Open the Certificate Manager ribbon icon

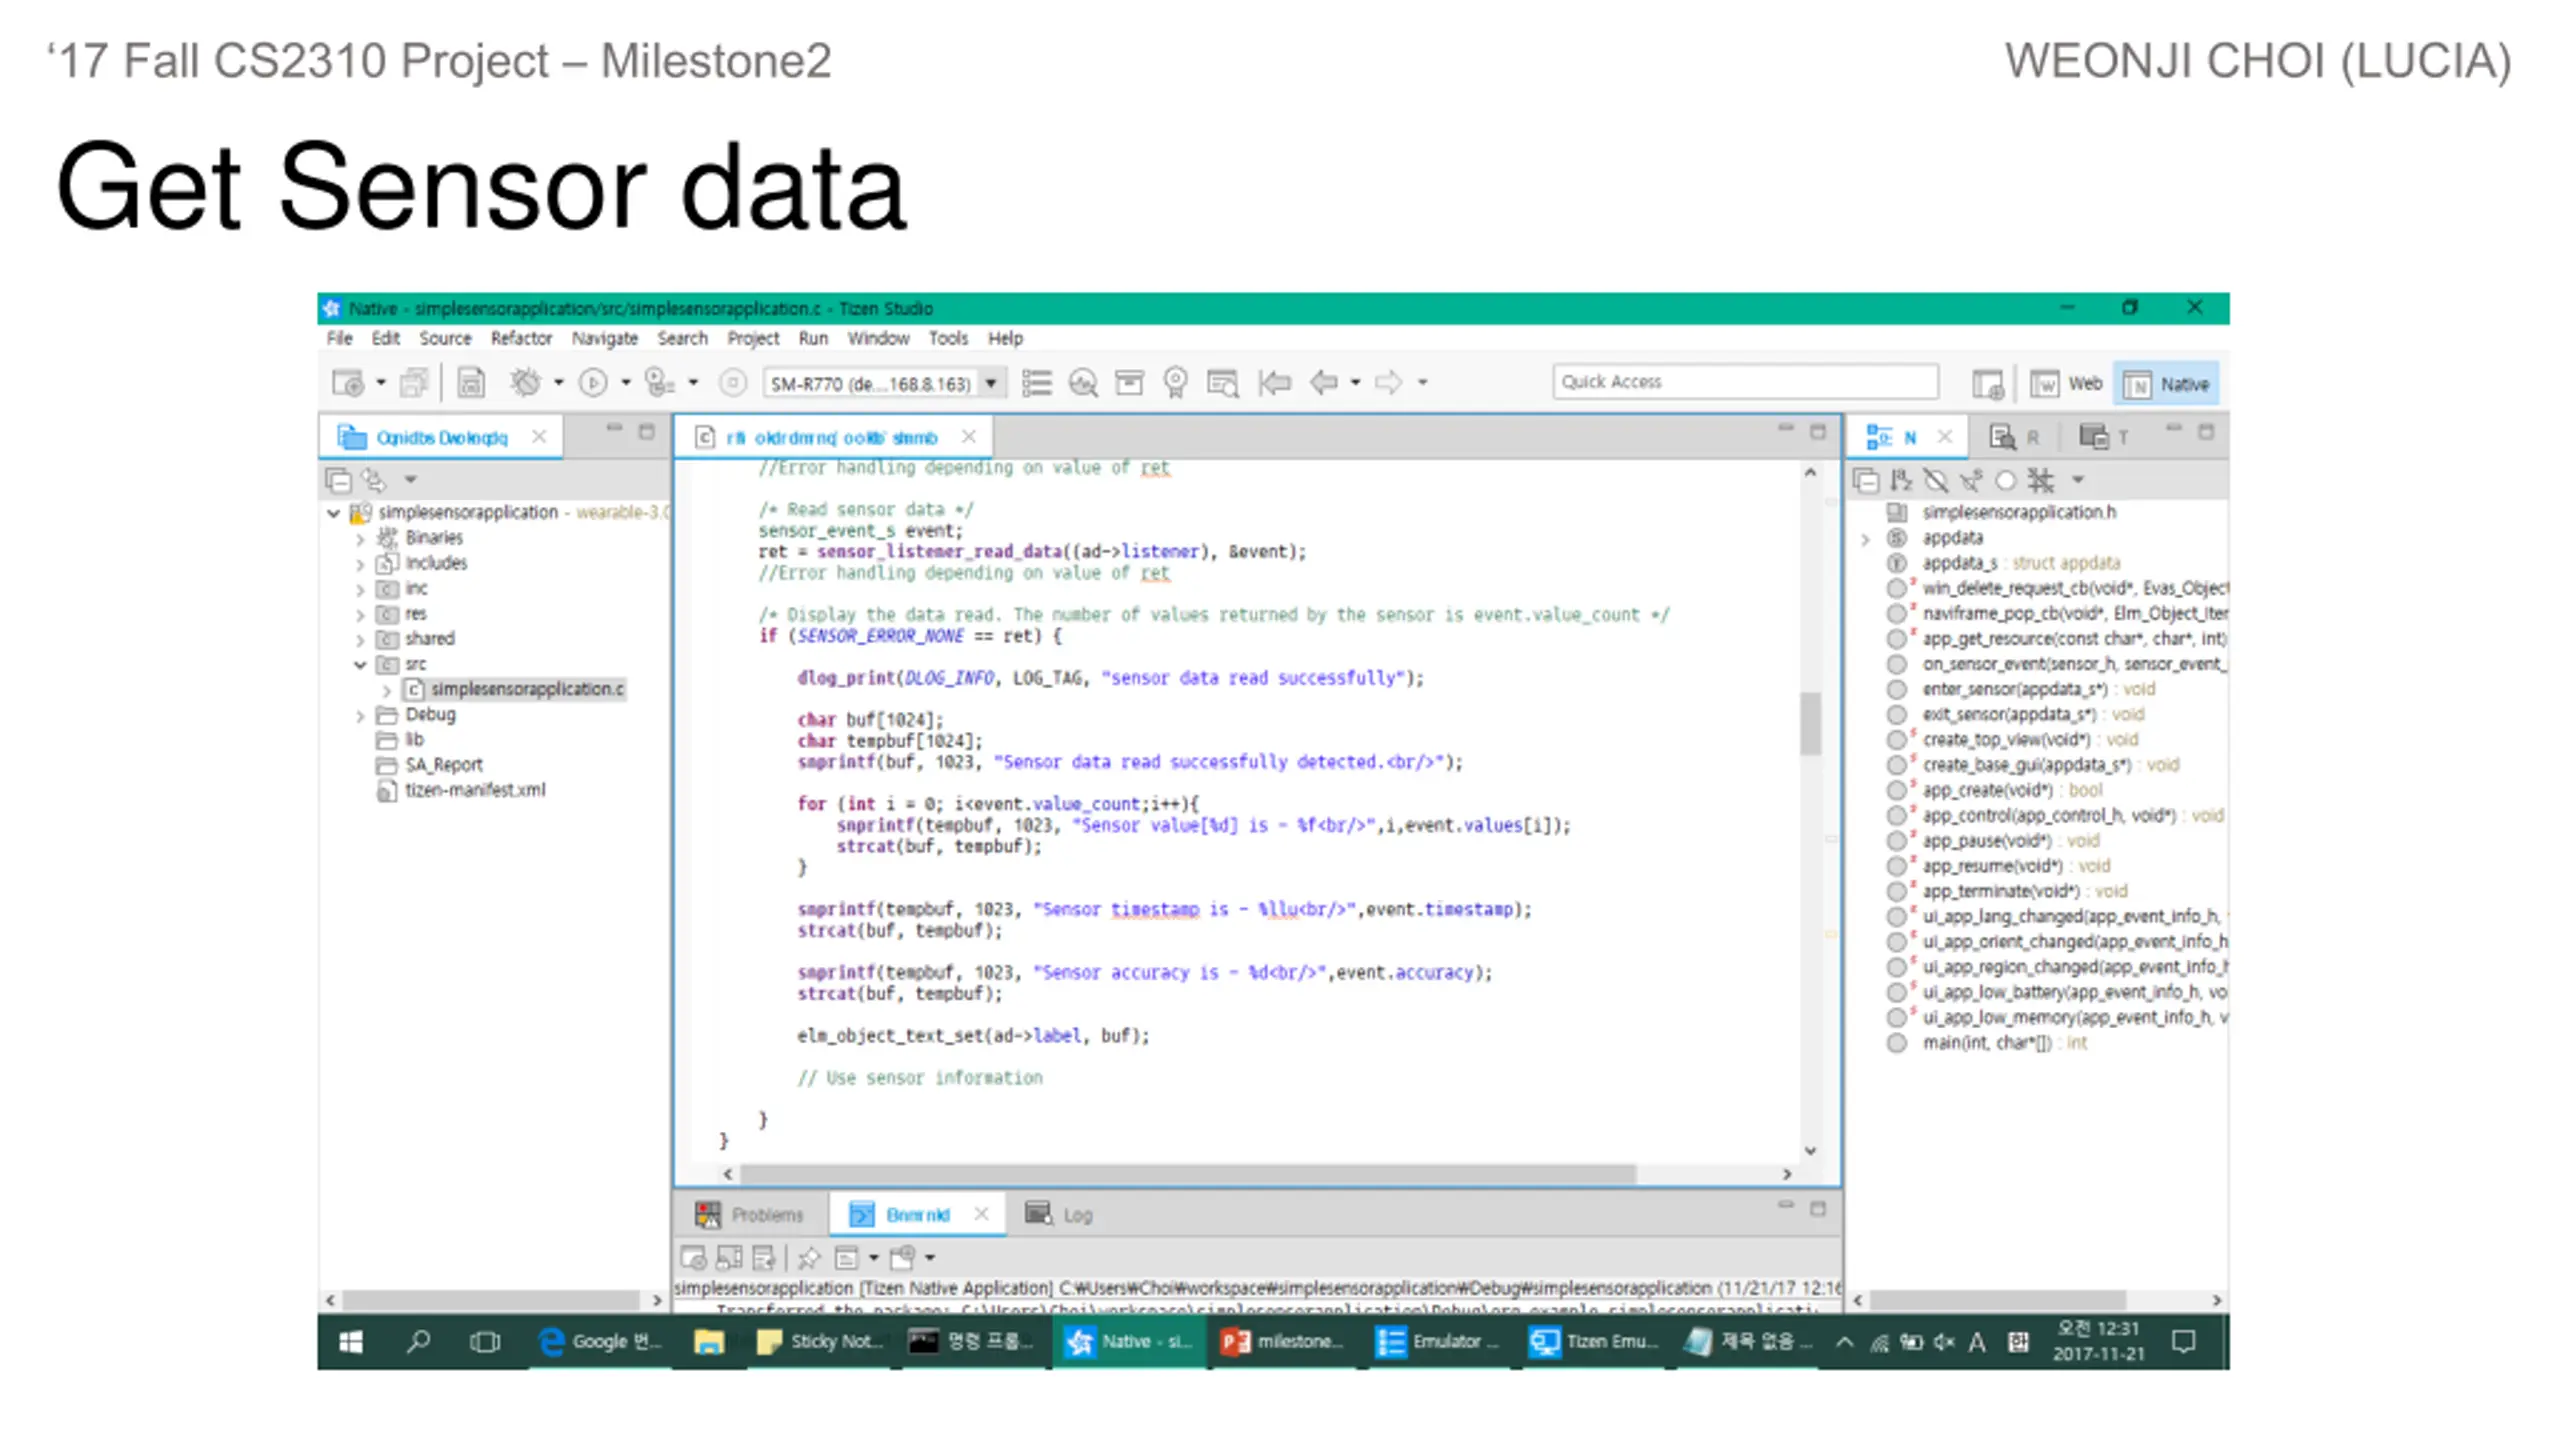click(1176, 382)
